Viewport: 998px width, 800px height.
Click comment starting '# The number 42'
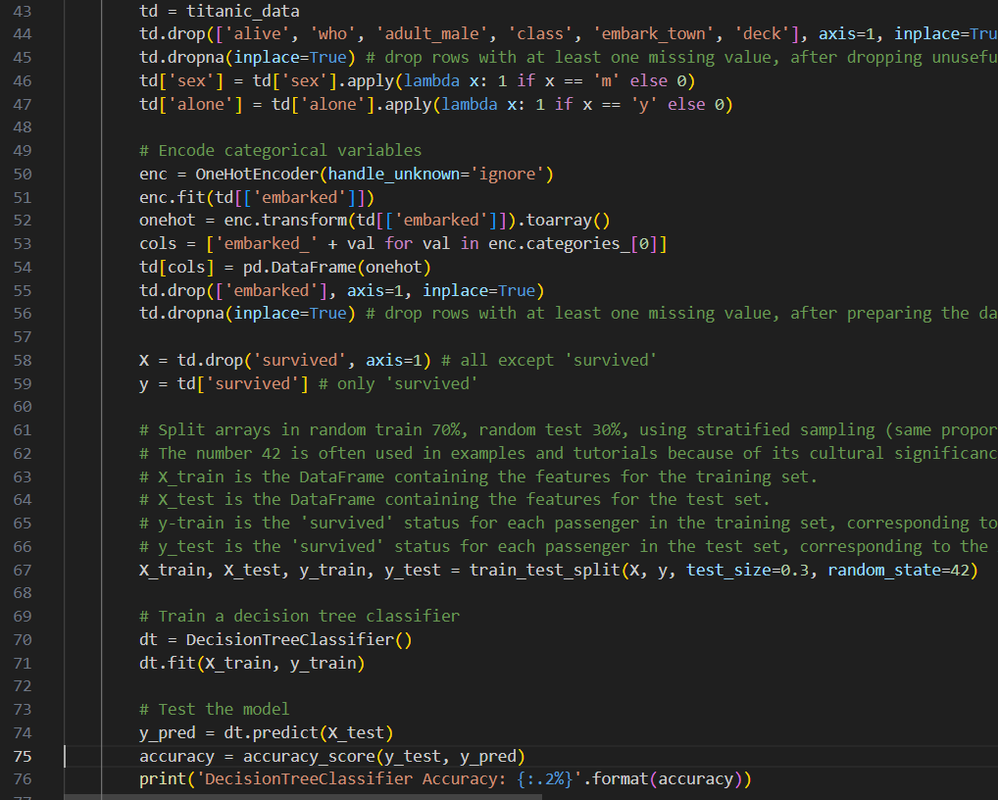[568, 453]
